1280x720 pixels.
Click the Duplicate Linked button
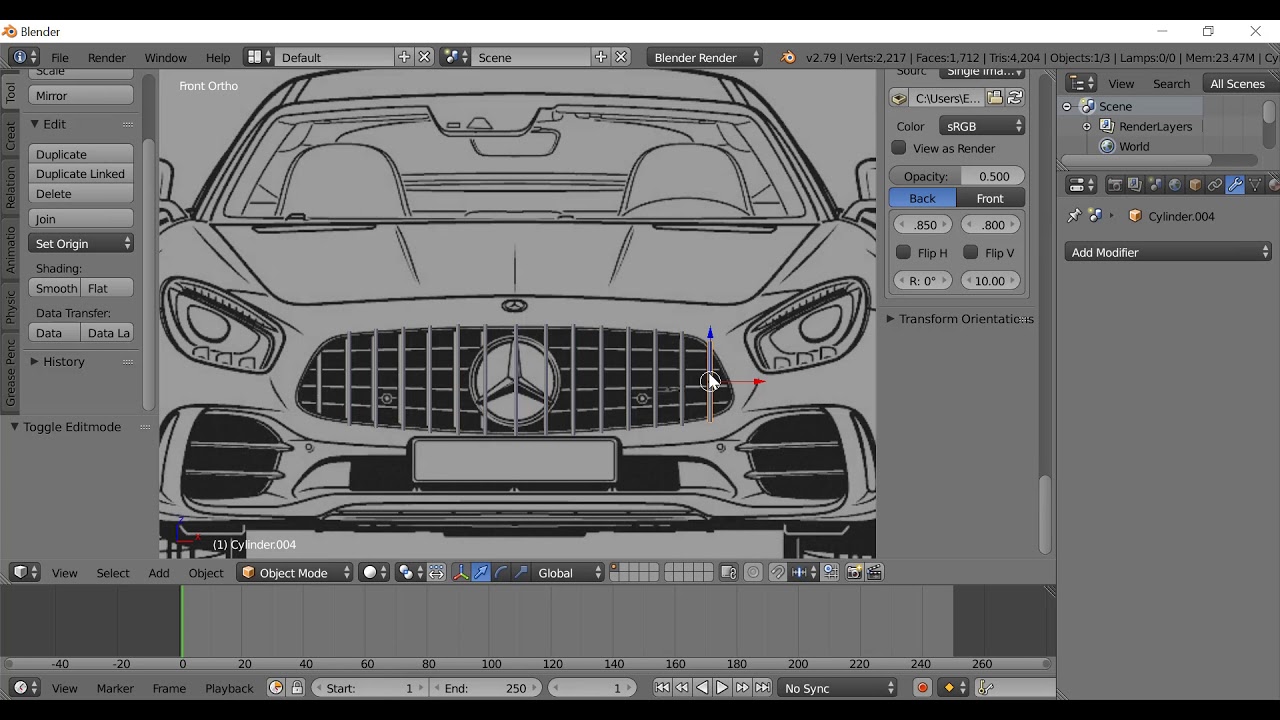coord(81,174)
